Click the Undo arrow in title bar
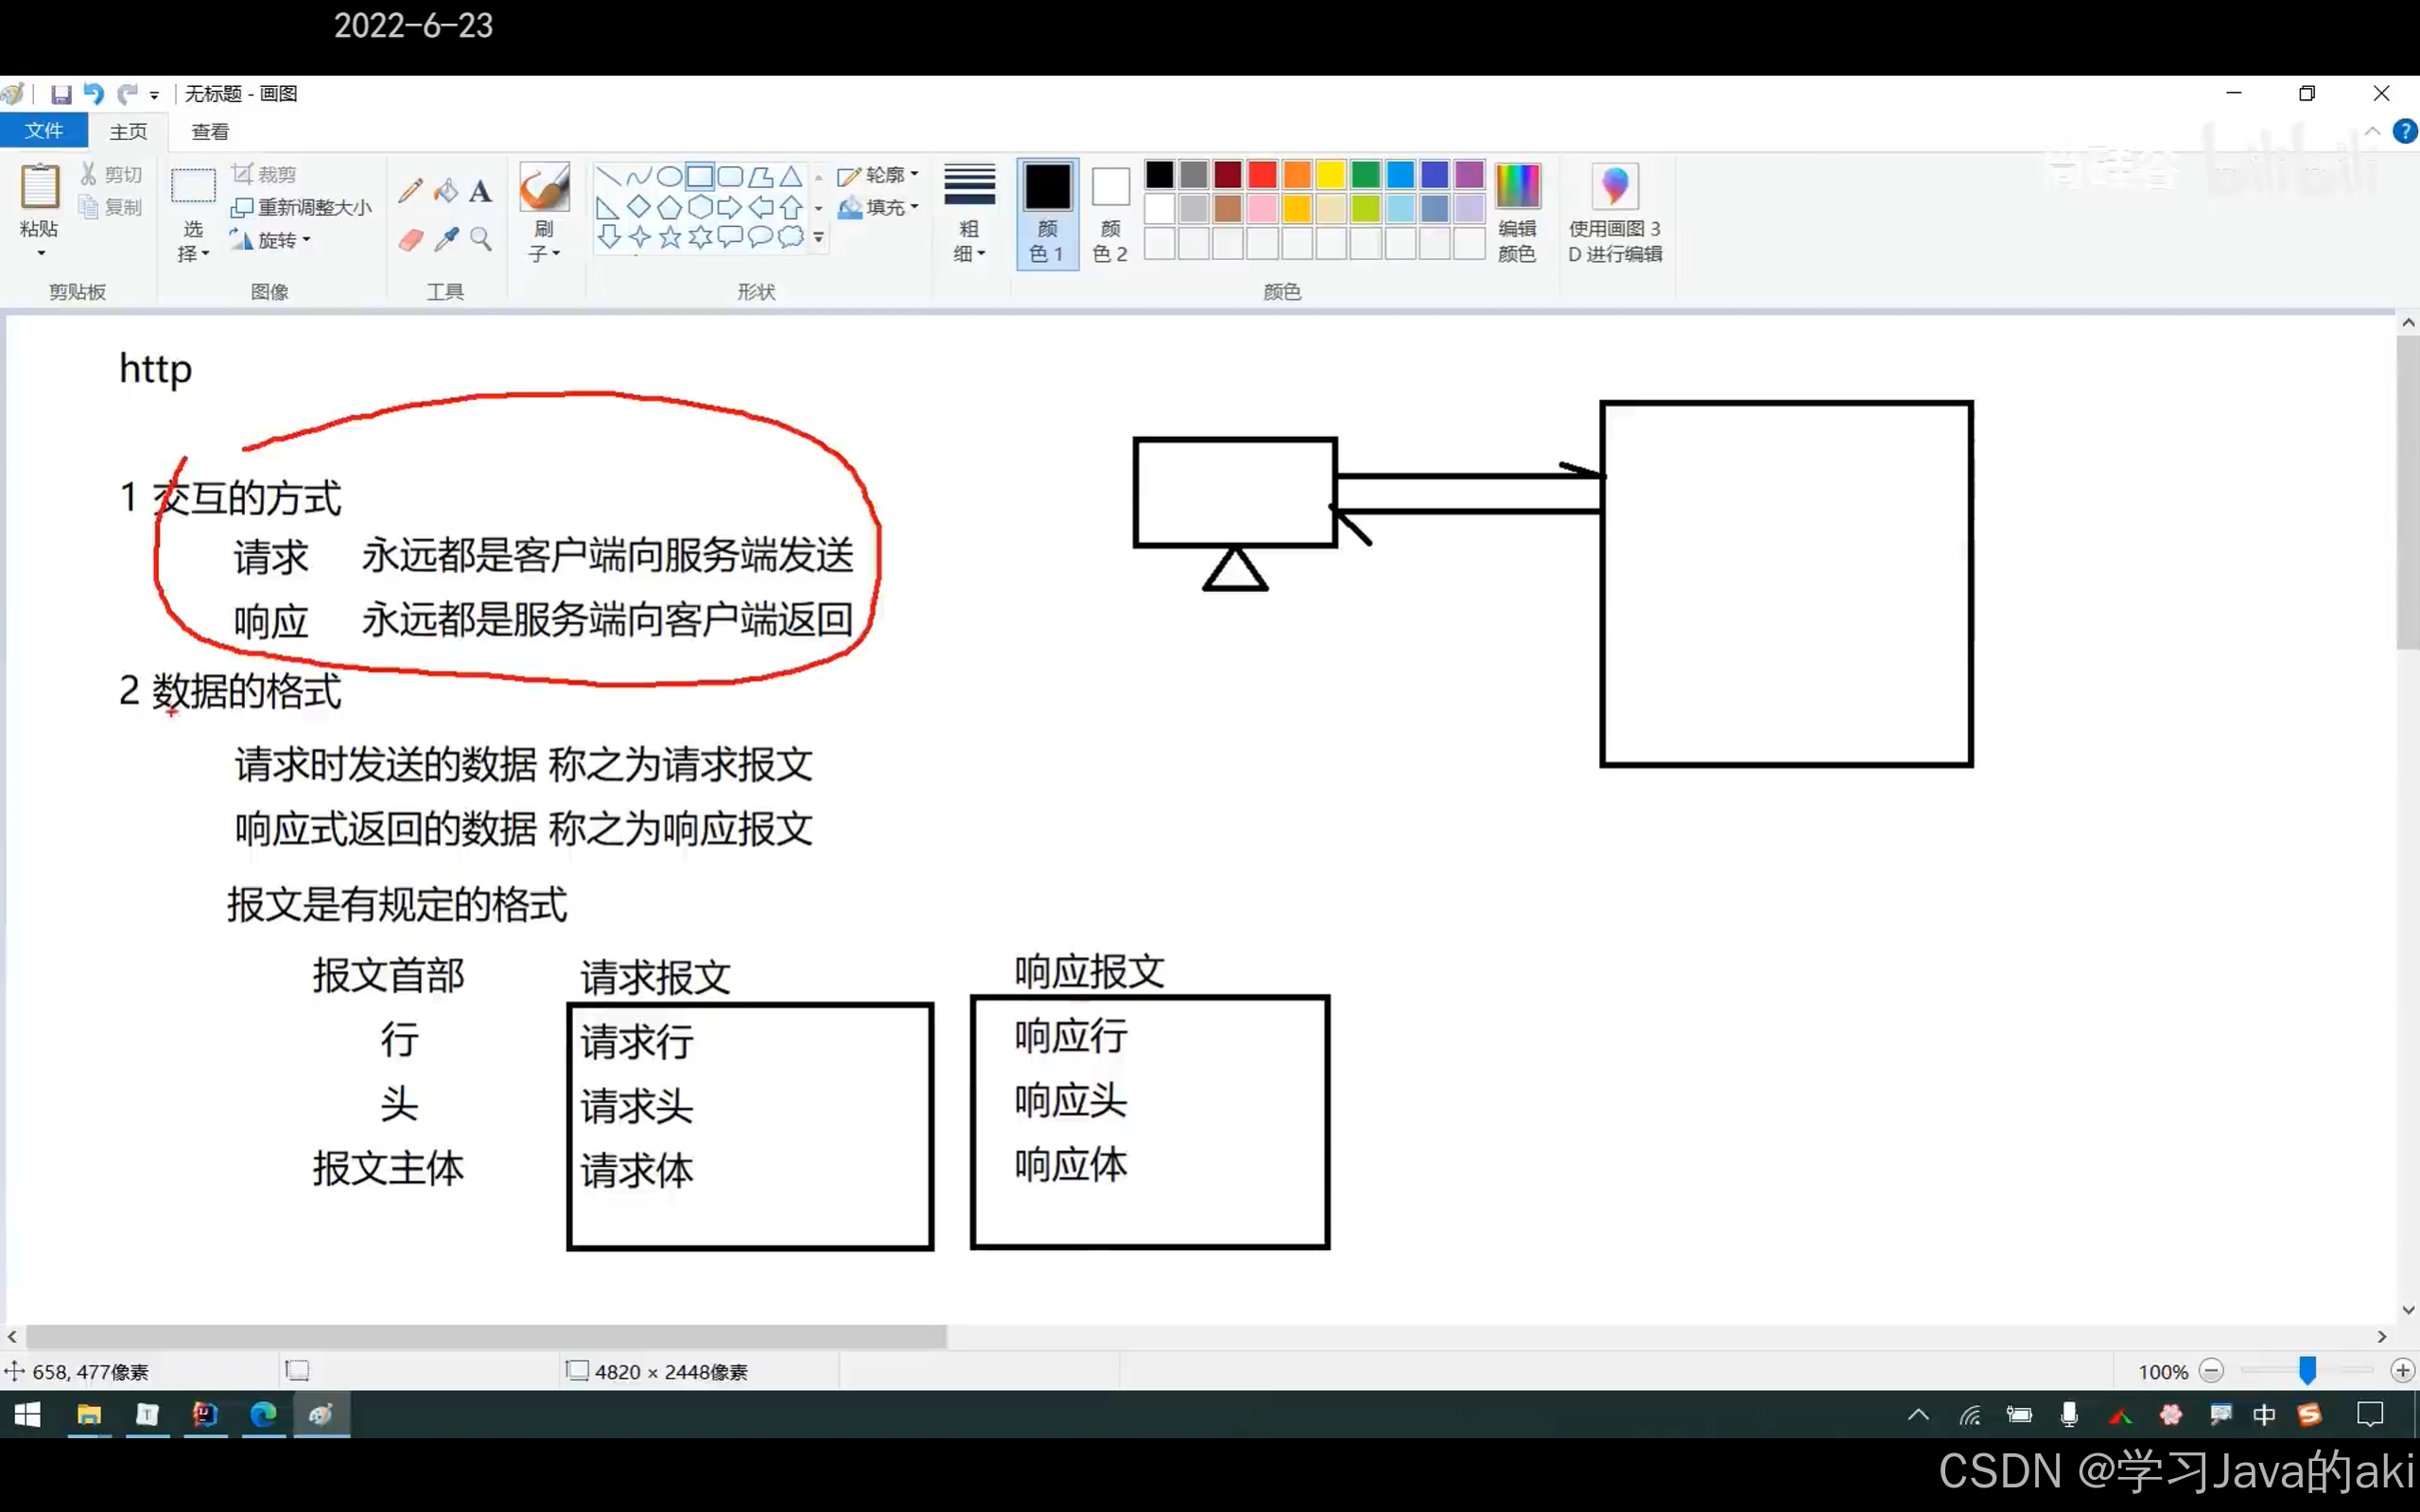Screen dimensions: 2420x1512 (94, 94)
